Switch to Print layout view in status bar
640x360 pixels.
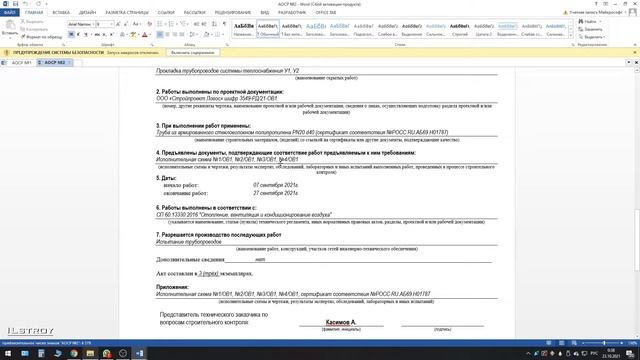point(562,343)
